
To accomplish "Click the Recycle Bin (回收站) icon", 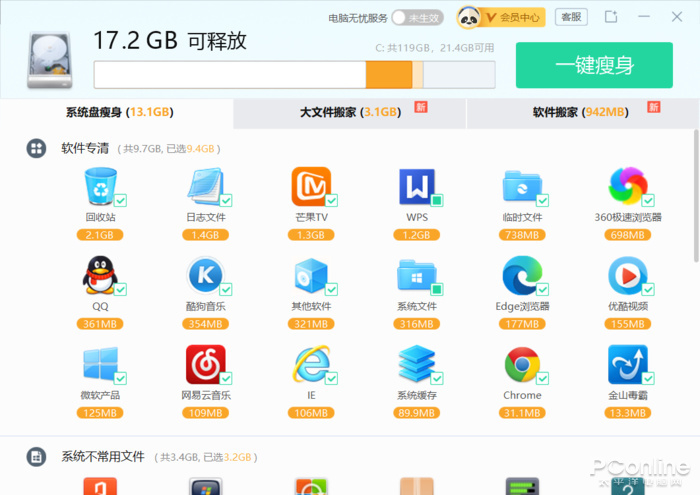I will 100,186.
